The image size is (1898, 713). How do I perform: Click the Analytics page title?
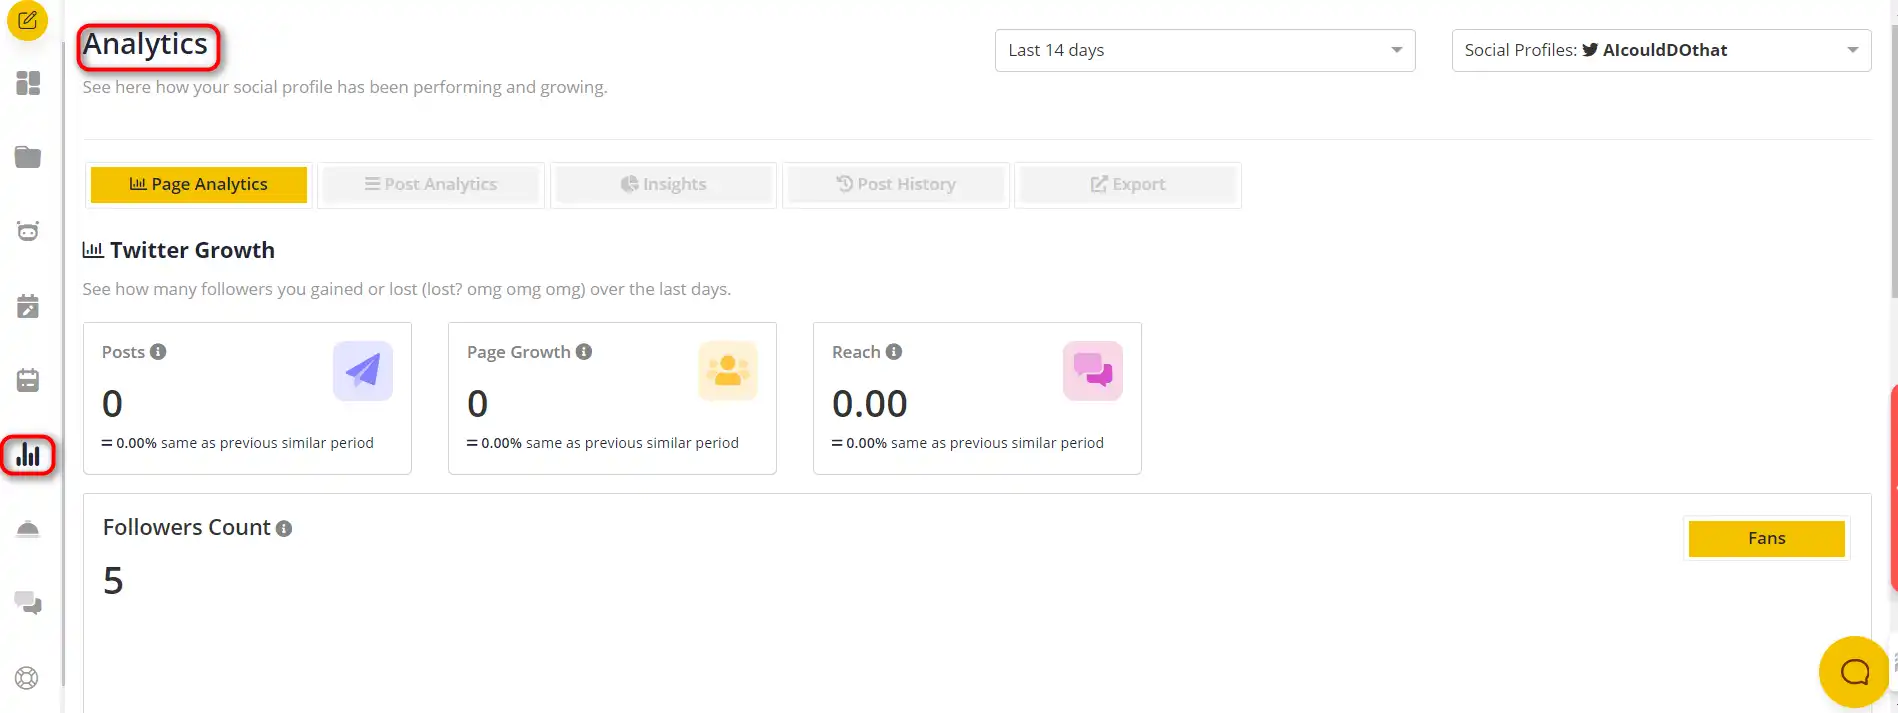[x=146, y=45]
